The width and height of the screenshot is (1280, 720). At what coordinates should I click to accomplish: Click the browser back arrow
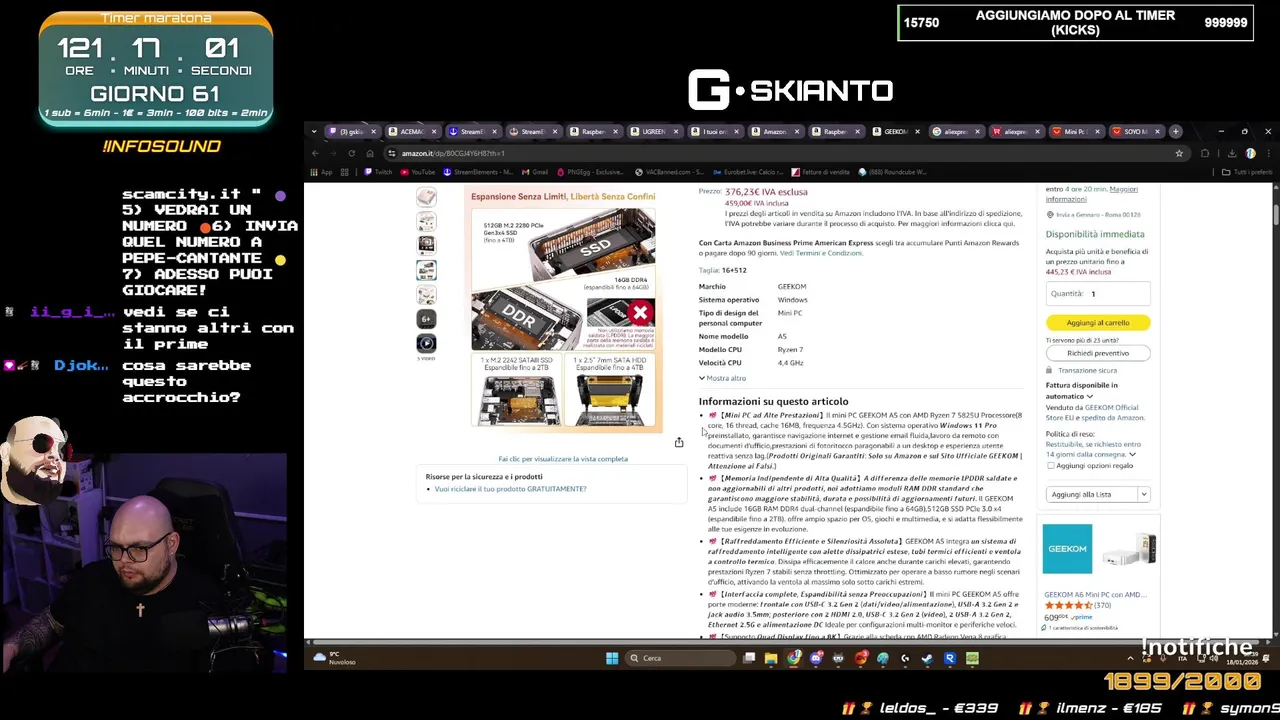click(x=315, y=153)
